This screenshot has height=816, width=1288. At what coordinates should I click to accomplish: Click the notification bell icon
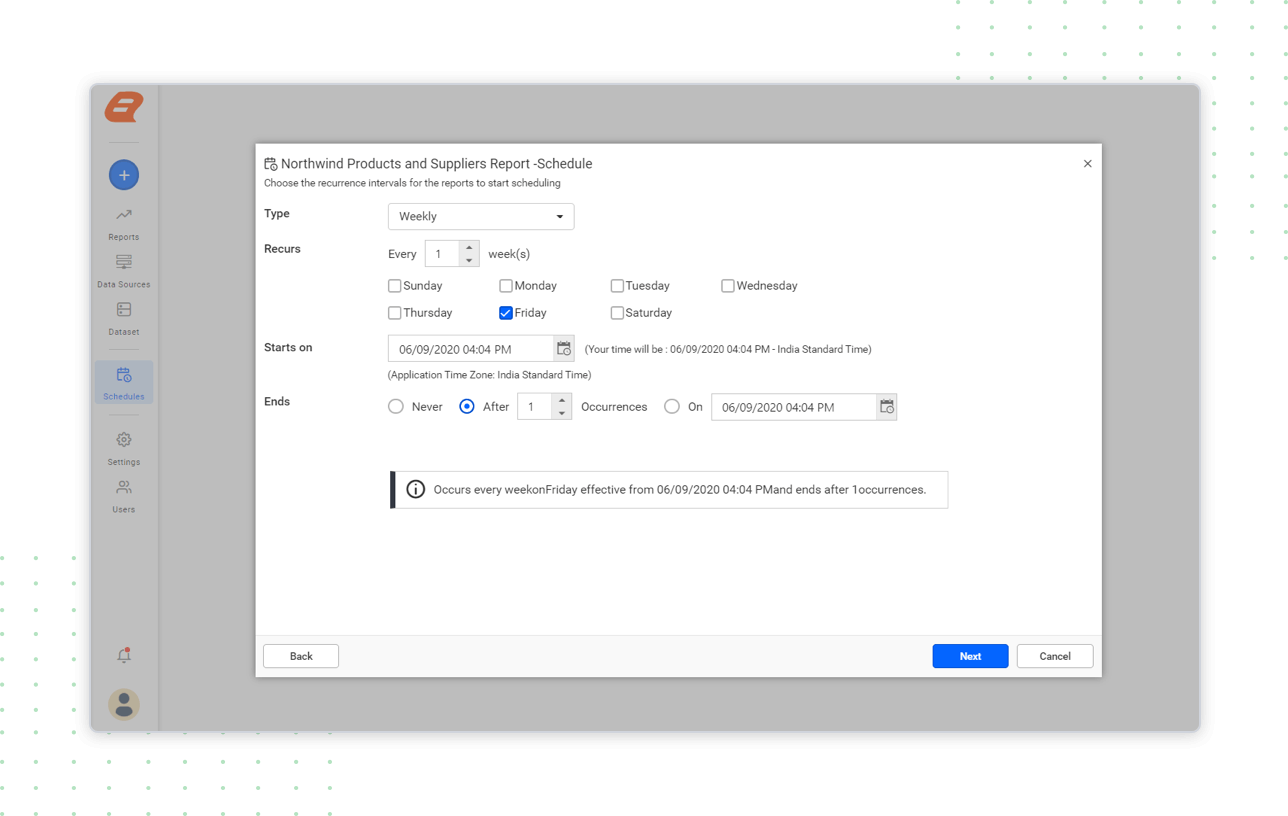click(x=124, y=655)
